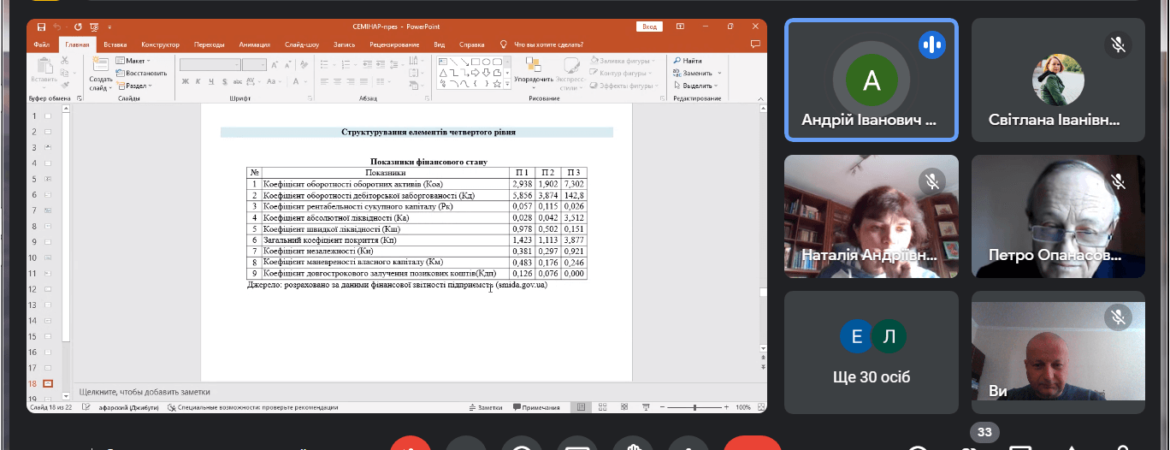Click the Вставить paste icon
1170x450 pixels.
click(x=43, y=69)
